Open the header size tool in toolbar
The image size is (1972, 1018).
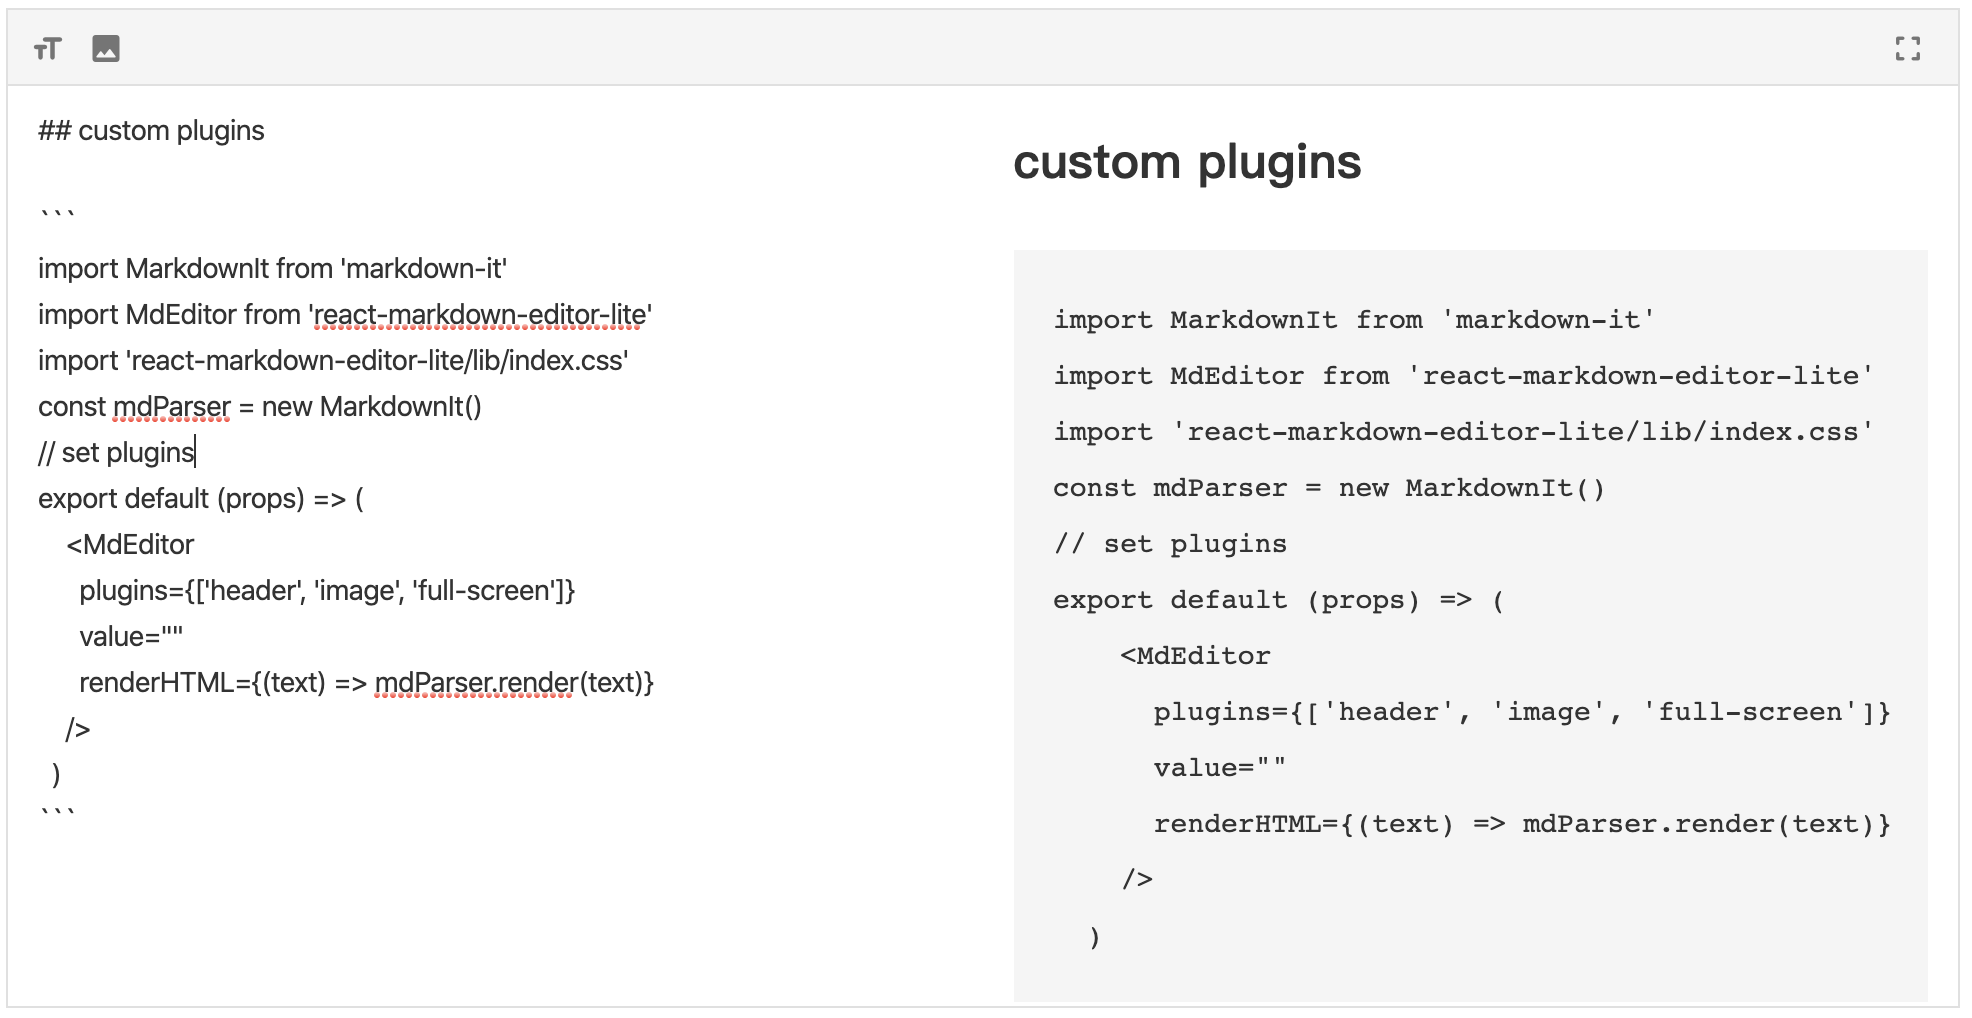coord(47,48)
